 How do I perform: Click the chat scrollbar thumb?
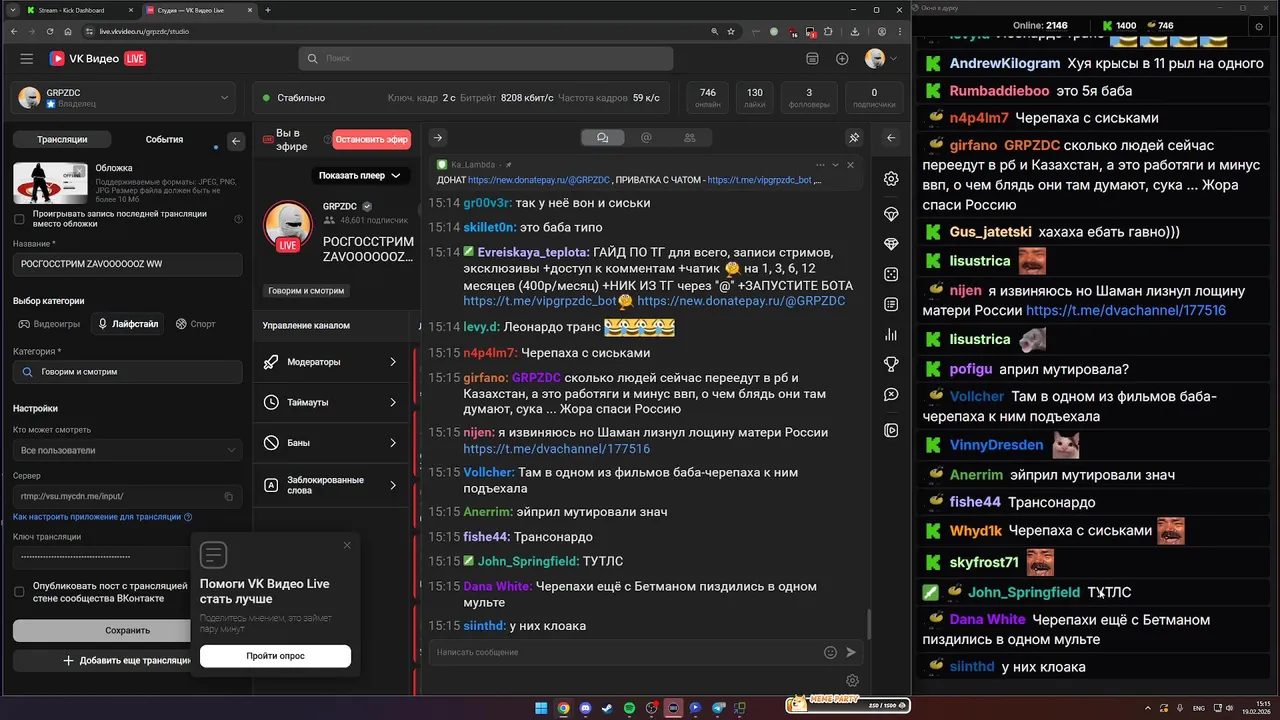click(868, 625)
